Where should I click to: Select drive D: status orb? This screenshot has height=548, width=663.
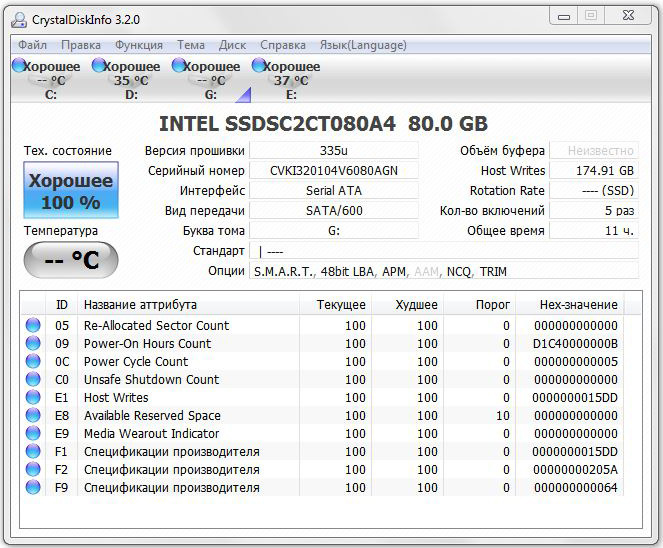tap(99, 66)
